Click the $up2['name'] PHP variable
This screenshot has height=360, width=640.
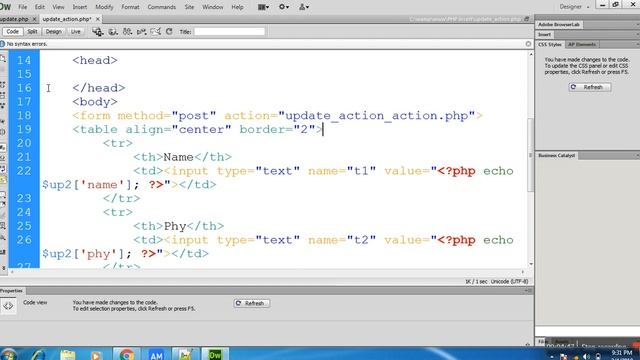pyautogui.click(x=87, y=185)
